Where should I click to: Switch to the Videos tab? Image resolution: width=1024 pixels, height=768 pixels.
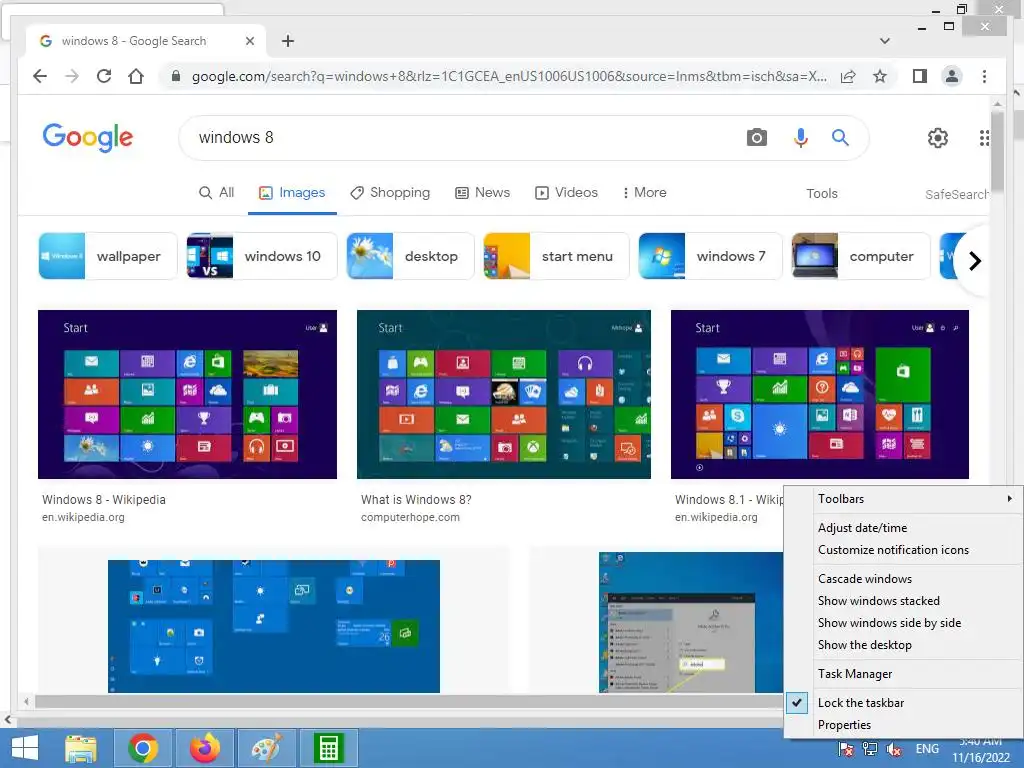click(x=566, y=193)
